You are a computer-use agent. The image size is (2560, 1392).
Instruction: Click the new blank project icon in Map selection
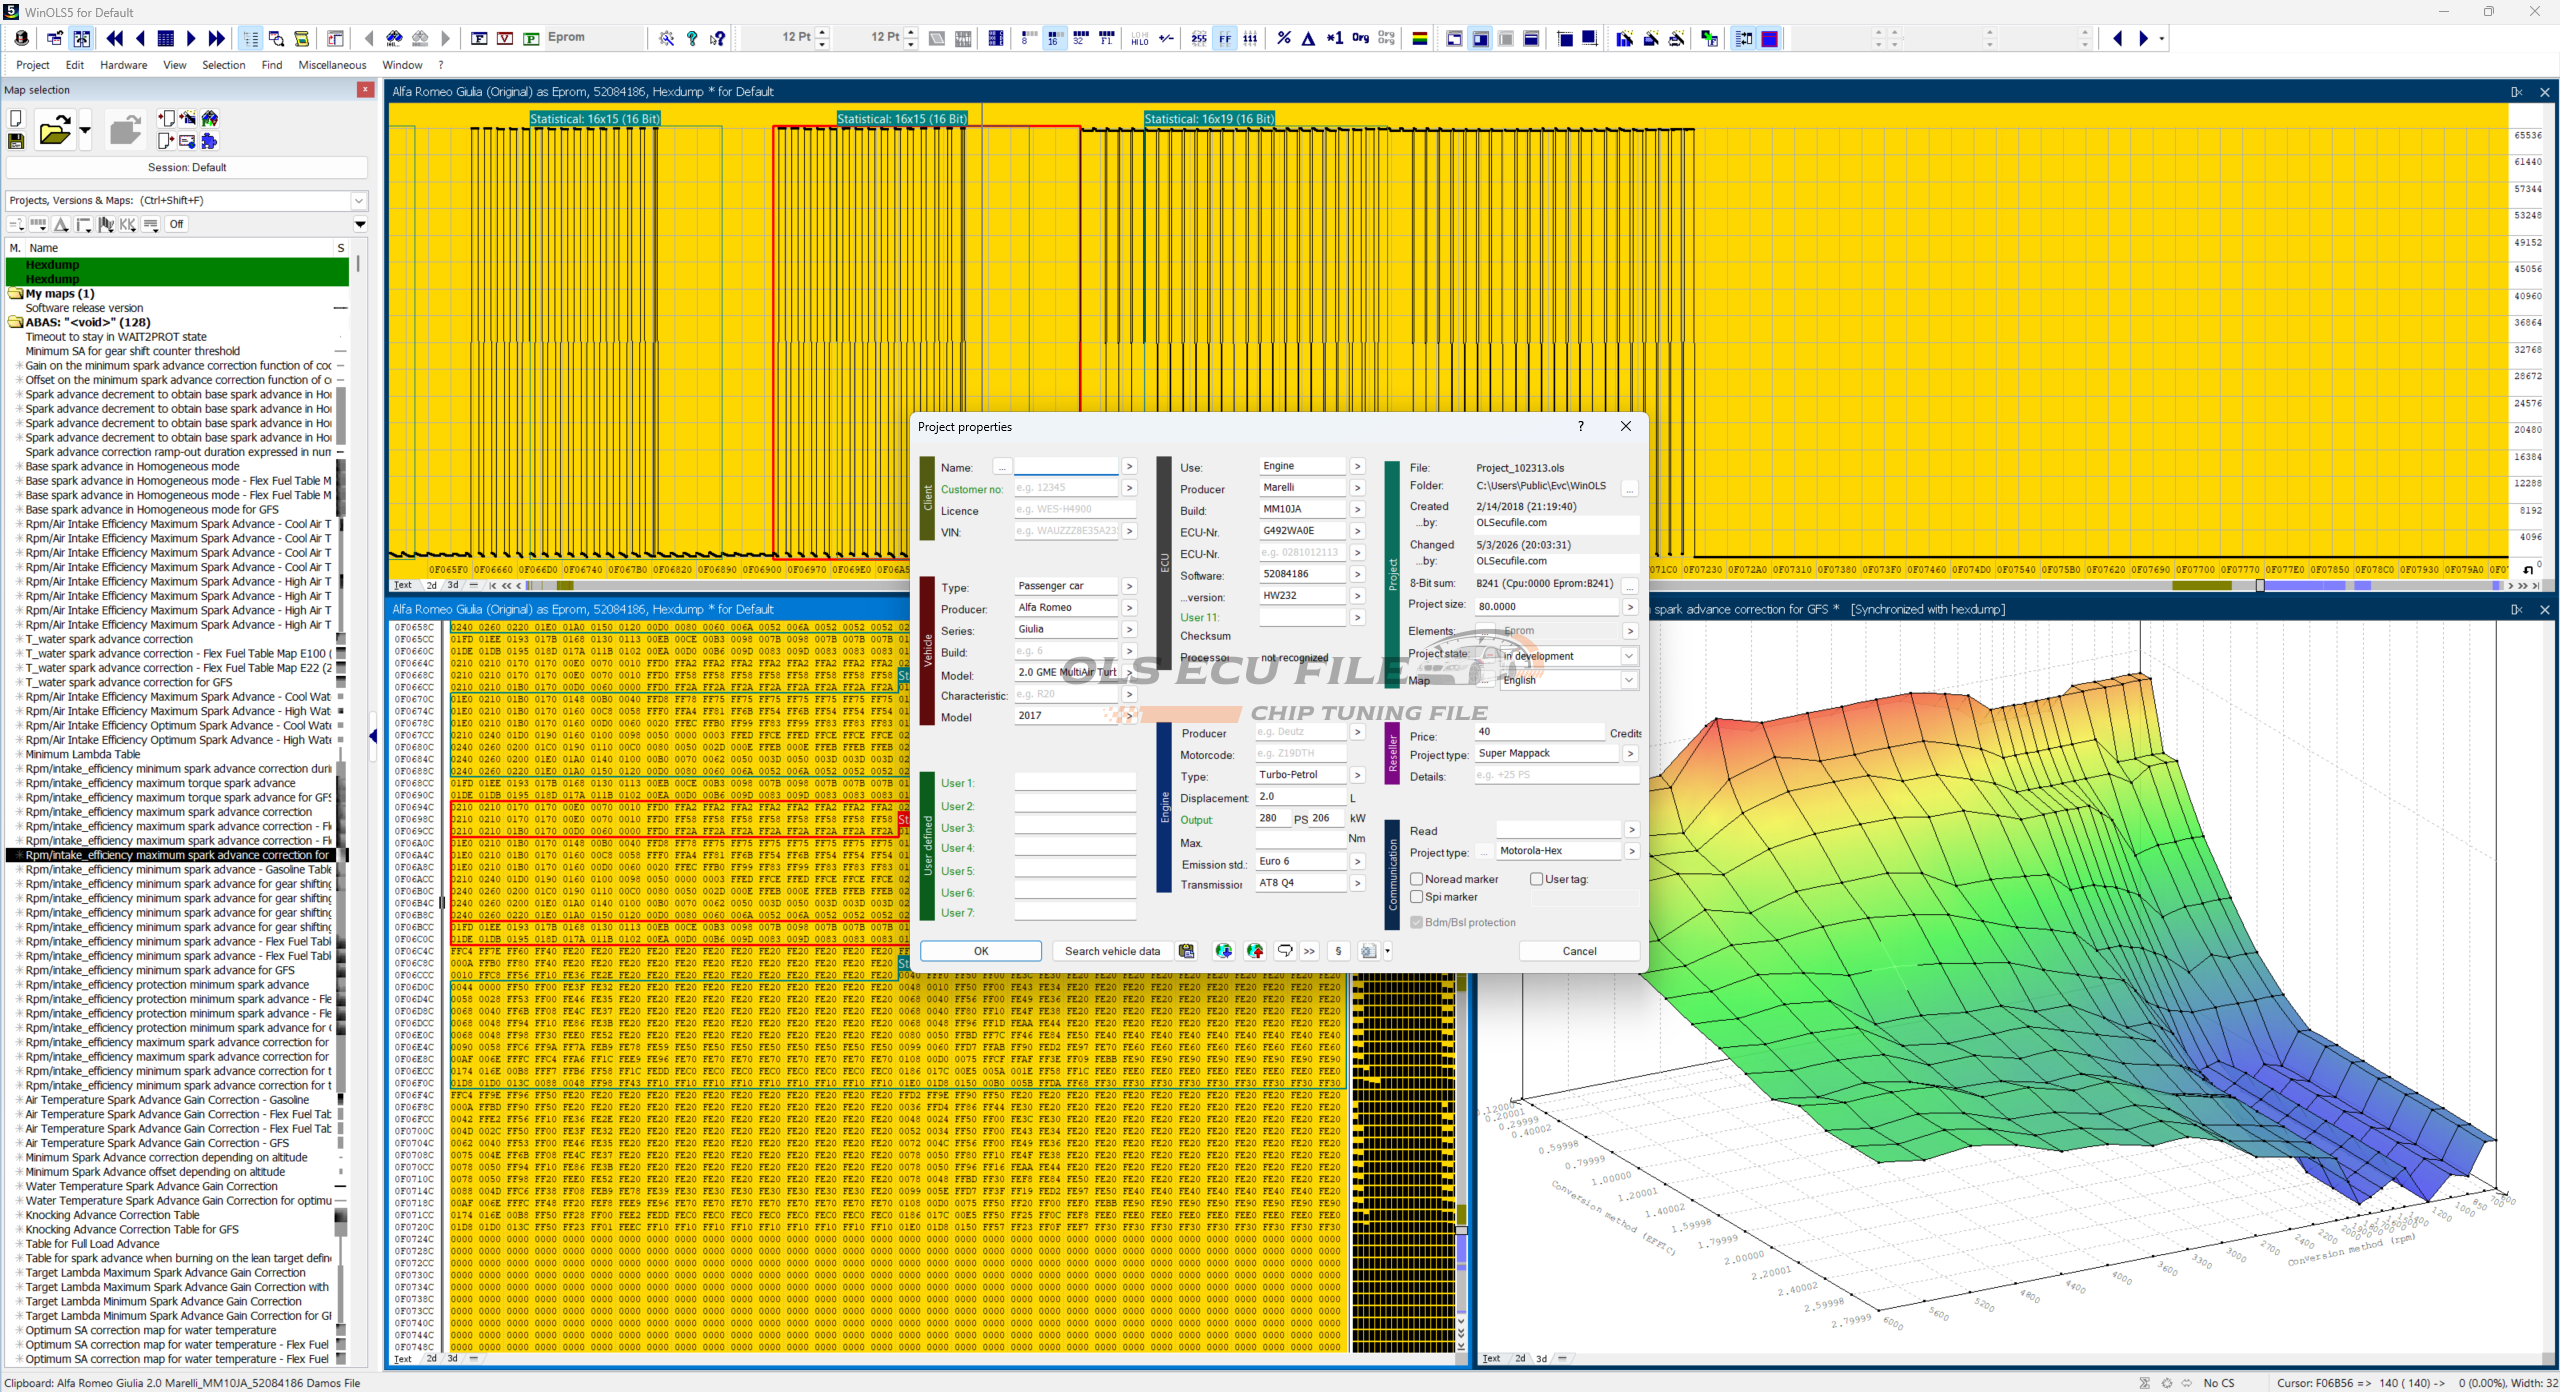16,119
